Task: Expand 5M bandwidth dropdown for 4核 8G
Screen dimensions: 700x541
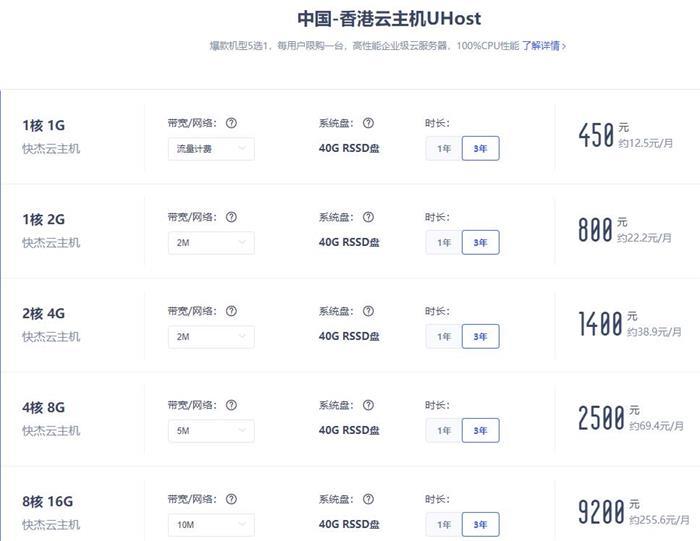Action: [x=211, y=431]
